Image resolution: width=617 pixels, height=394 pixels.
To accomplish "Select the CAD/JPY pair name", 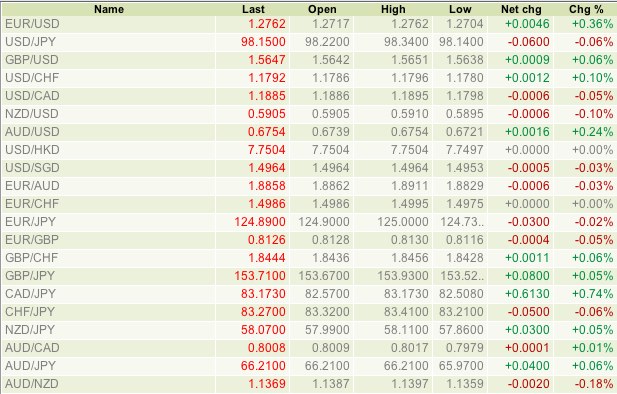I will coord(30,294).
